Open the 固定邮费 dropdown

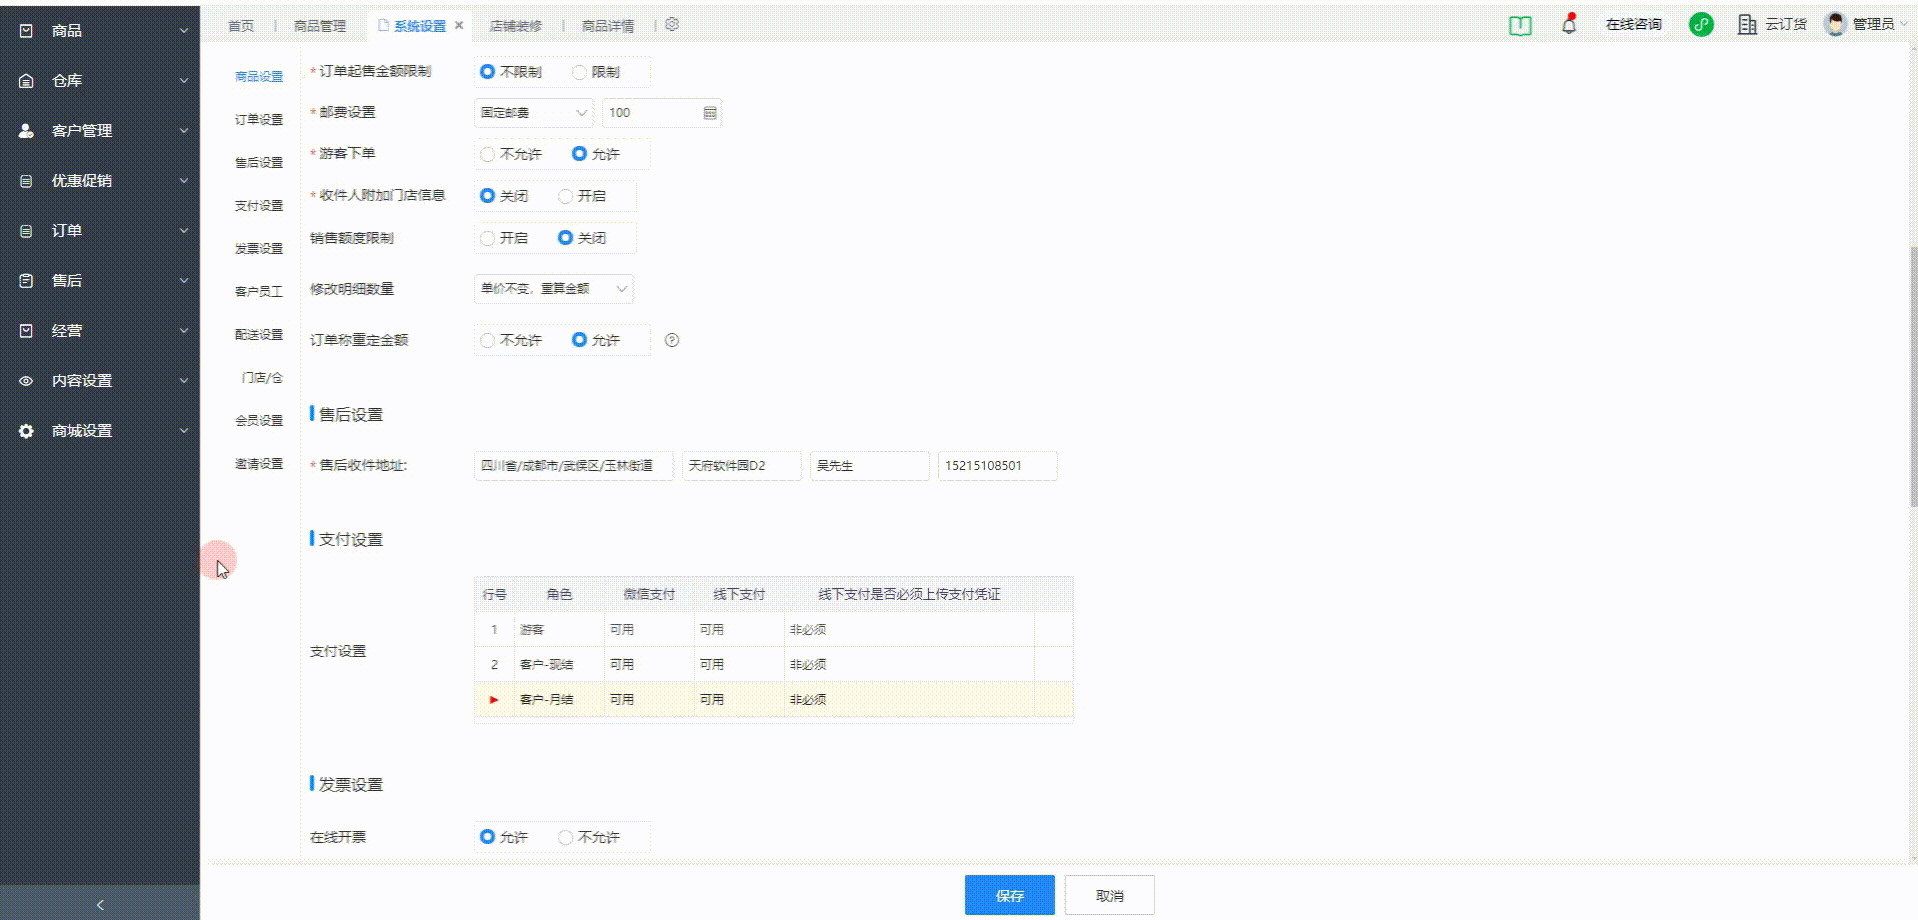click(533, 113)
